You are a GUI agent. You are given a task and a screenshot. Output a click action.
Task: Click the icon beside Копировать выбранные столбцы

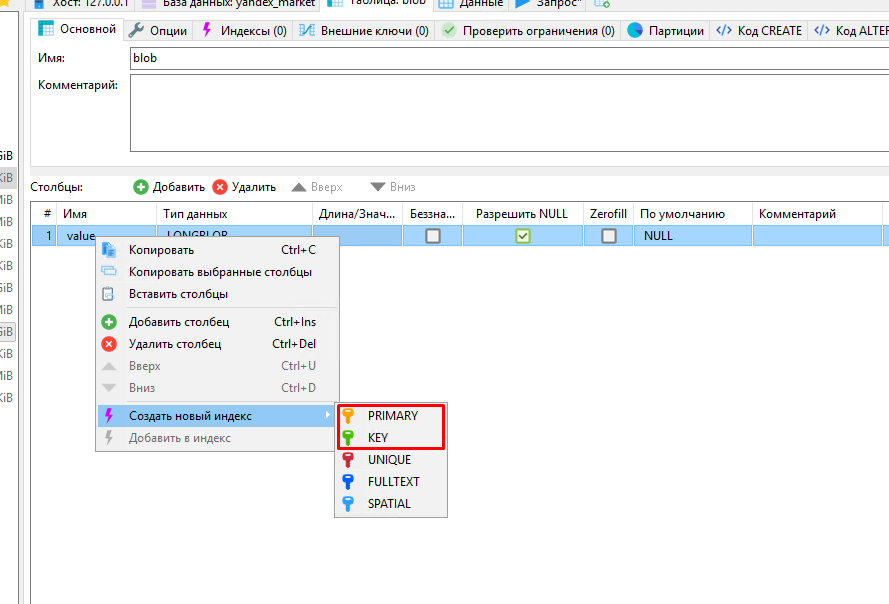point(109,272)
